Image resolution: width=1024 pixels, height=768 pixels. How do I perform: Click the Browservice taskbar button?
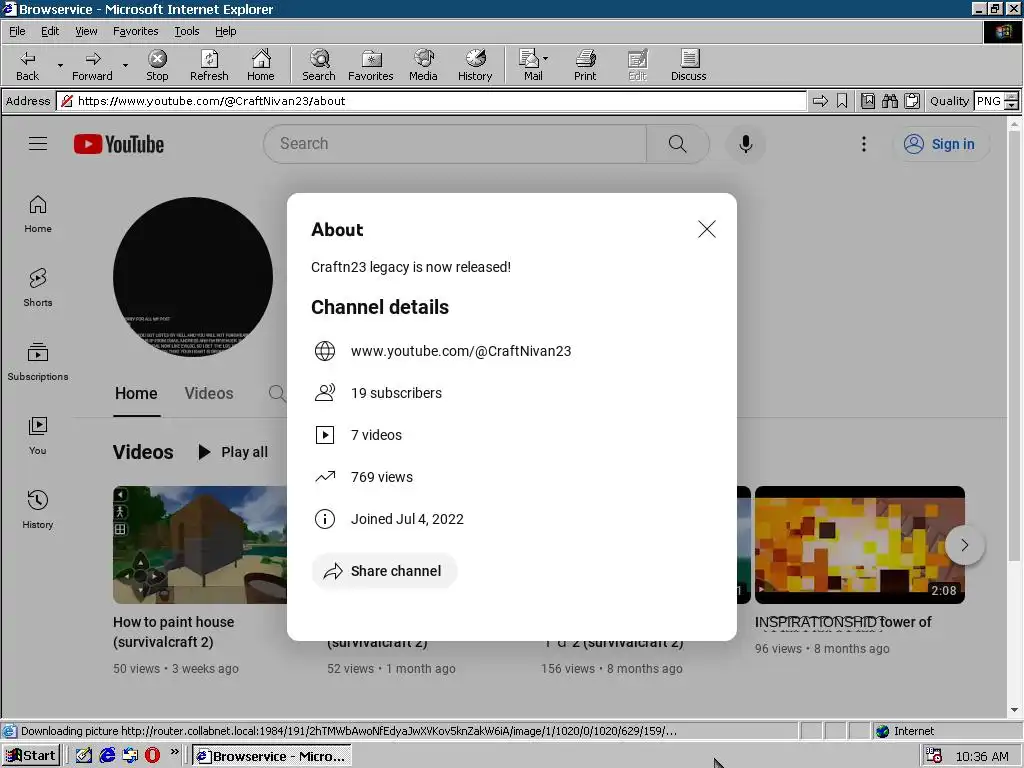coord(272,756)
